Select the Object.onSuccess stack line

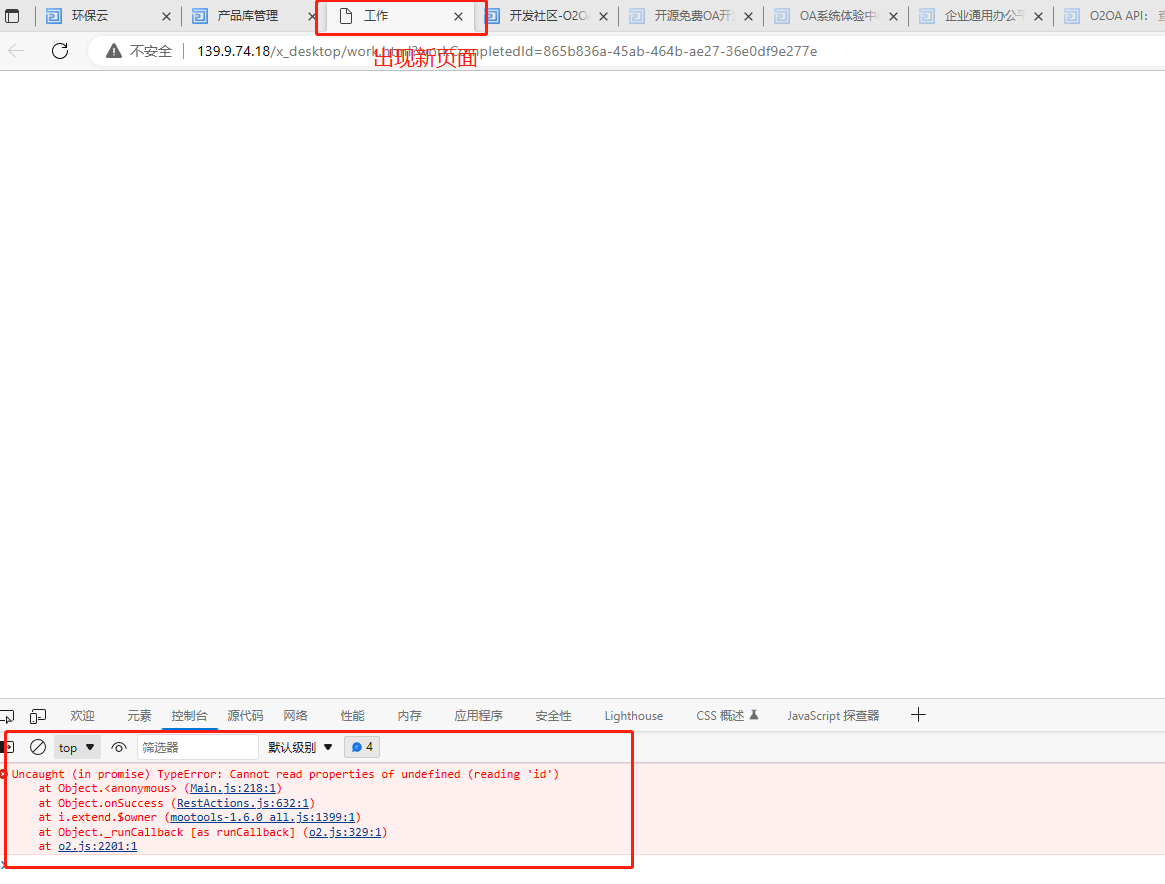(x=177, y=803)
